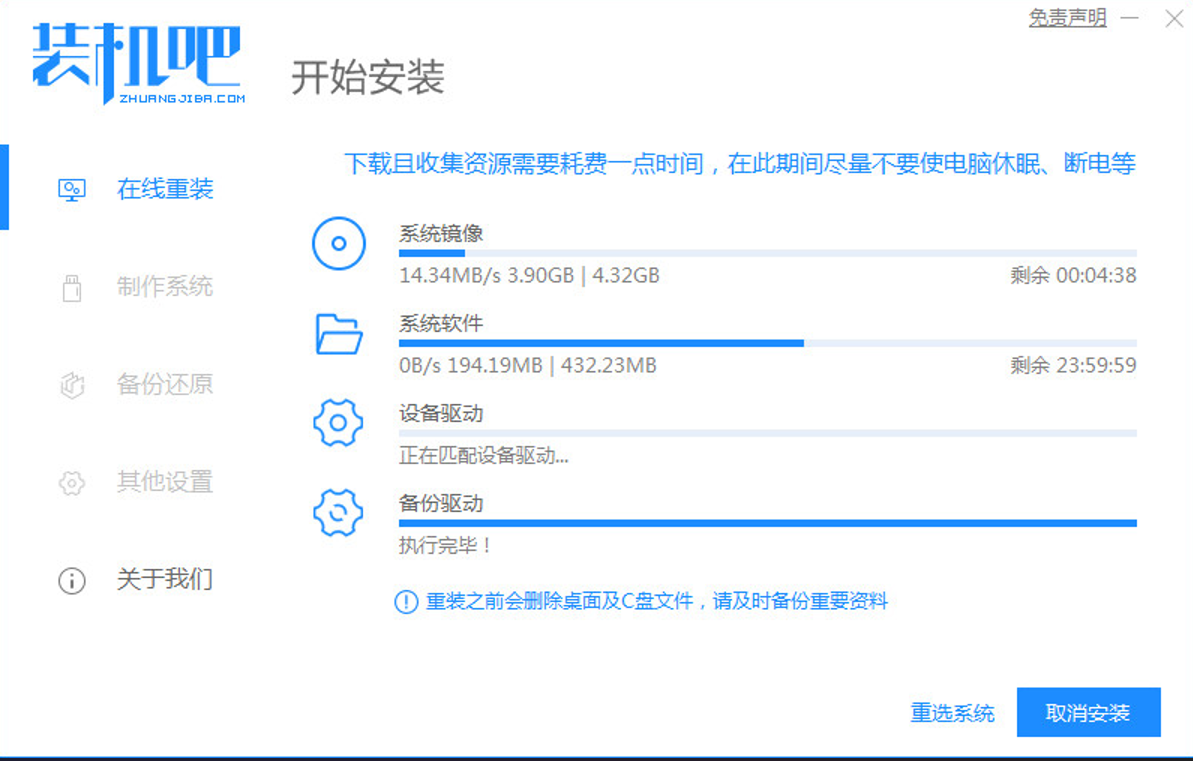Click the 系统软件 folder icon

point(339,334)
